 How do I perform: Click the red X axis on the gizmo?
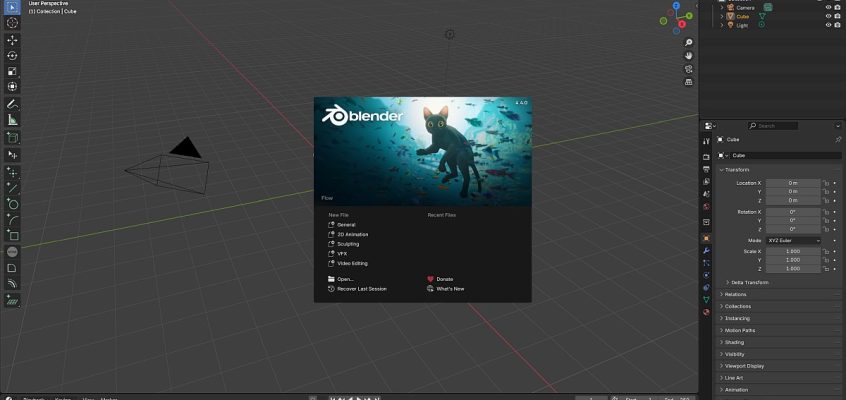click(682, 24)
